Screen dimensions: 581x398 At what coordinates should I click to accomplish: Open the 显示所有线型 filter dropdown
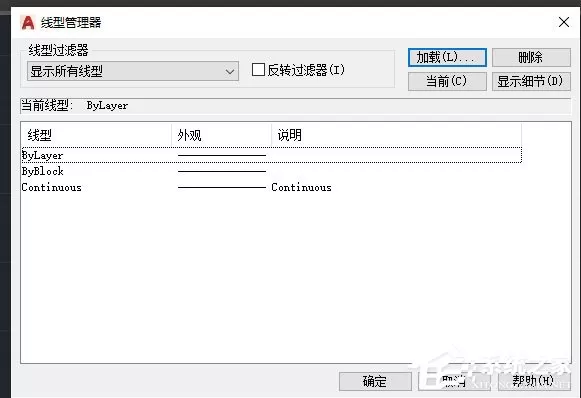click(133, 71)
